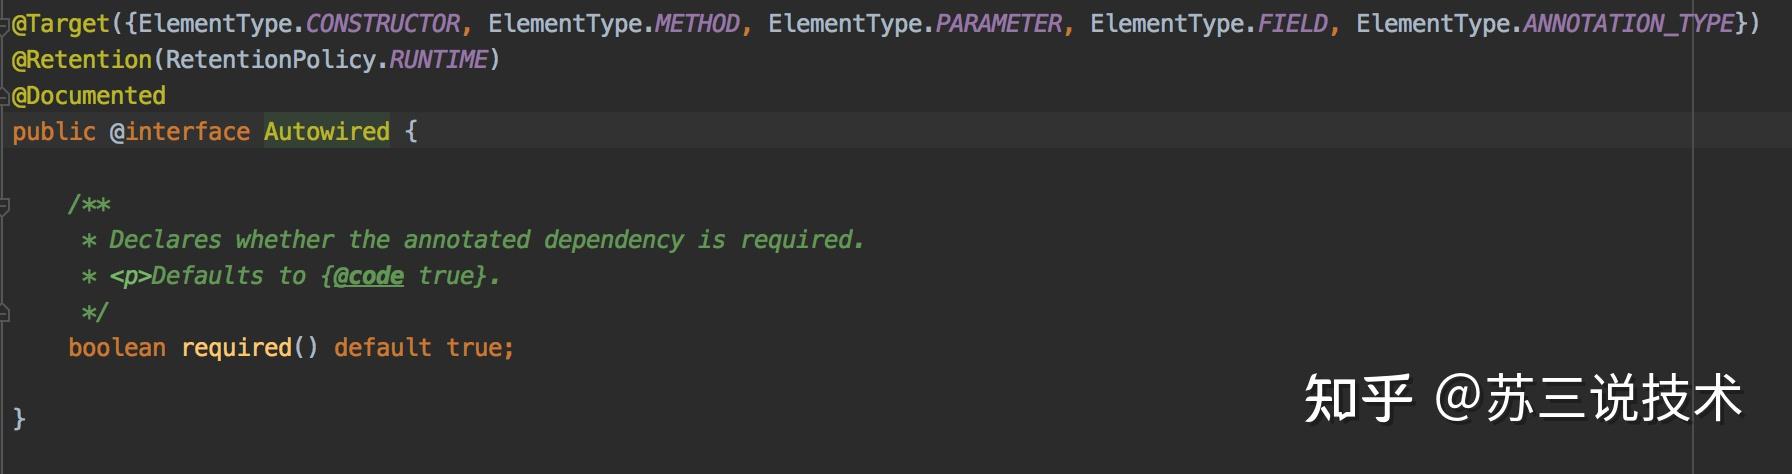Click the PARAMETER element type constant
The width and height of the screenshot is (1792, 474).
click(x=998, y=24)
